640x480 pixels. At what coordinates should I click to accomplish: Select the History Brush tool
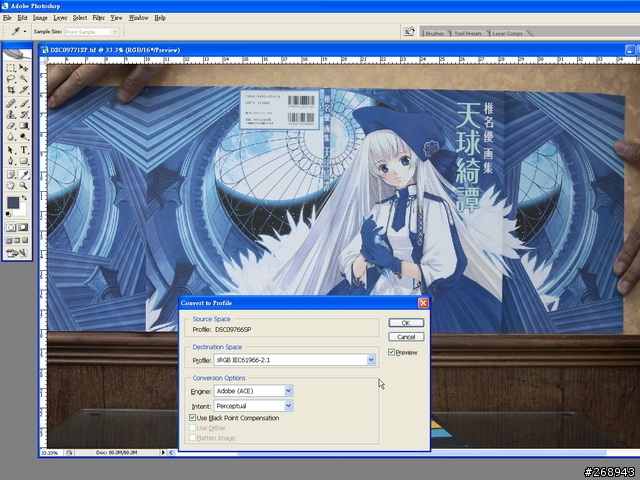click(23, 114)
